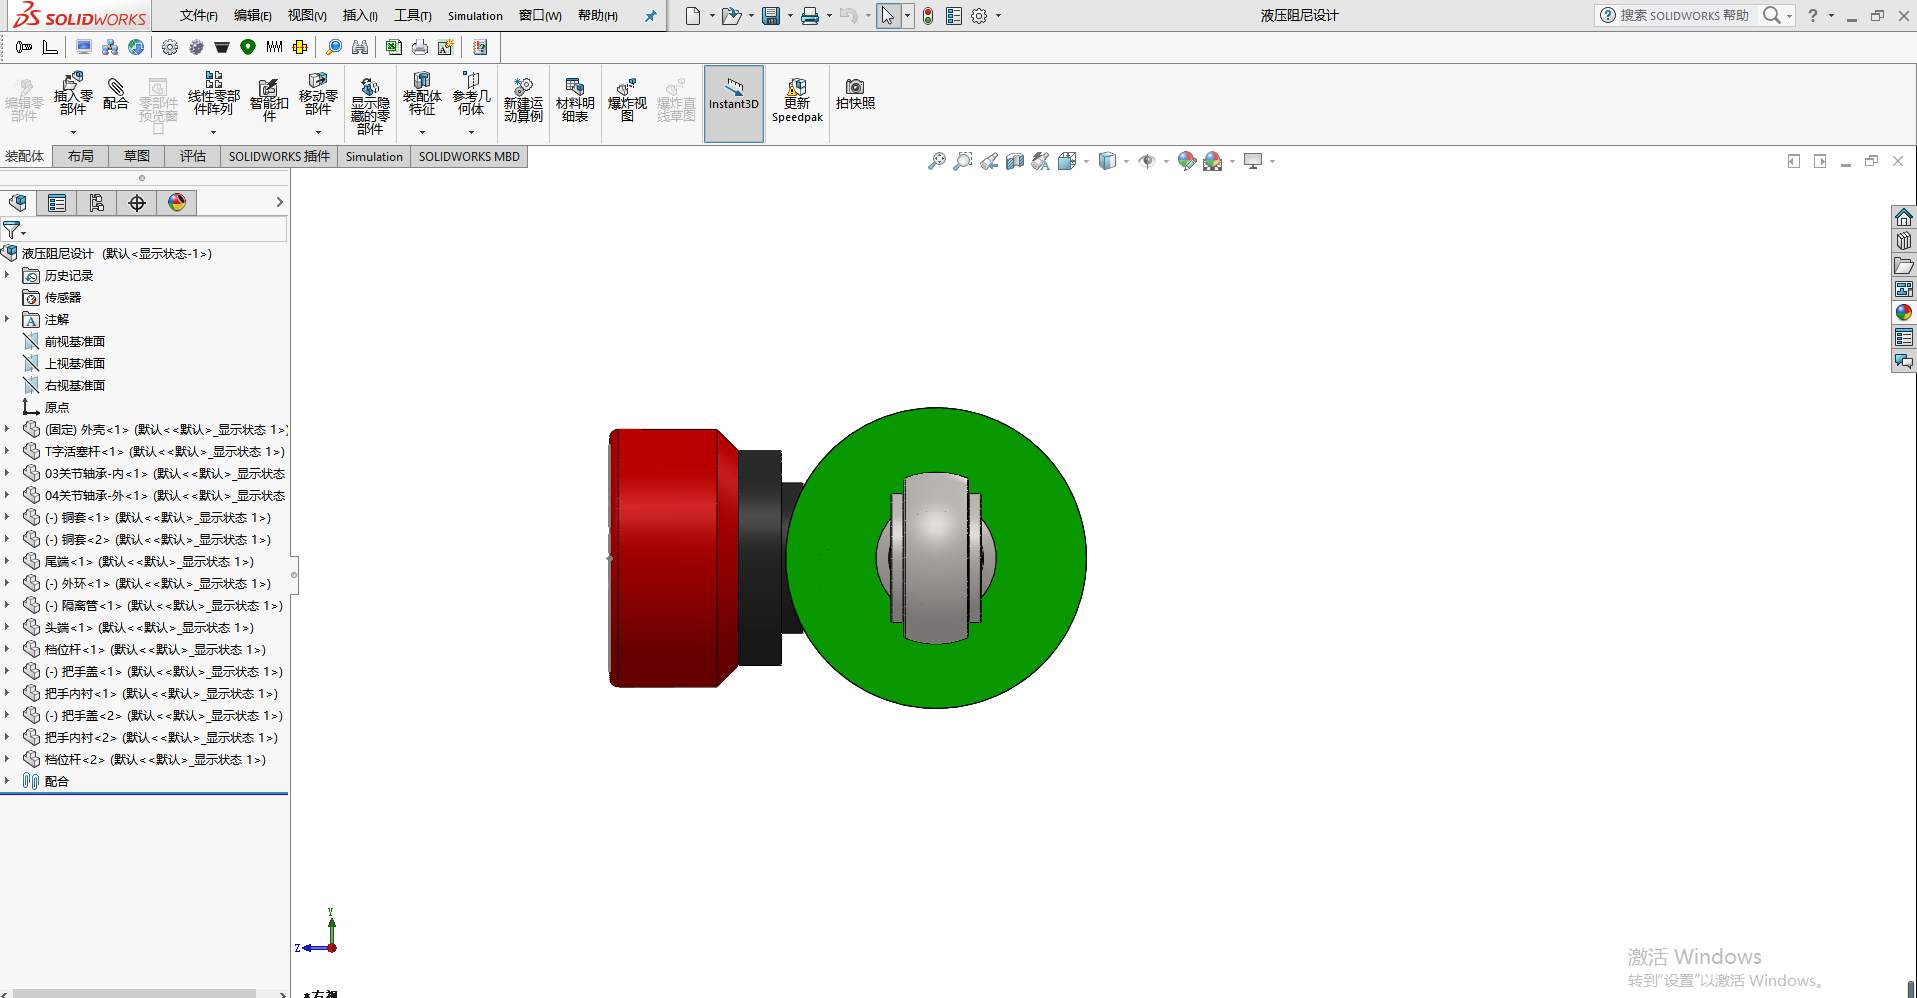This screenshot has width=1917, height=998.
Task: Open SOLIDWORKS Resources home in task pane
Action: 1904,217
